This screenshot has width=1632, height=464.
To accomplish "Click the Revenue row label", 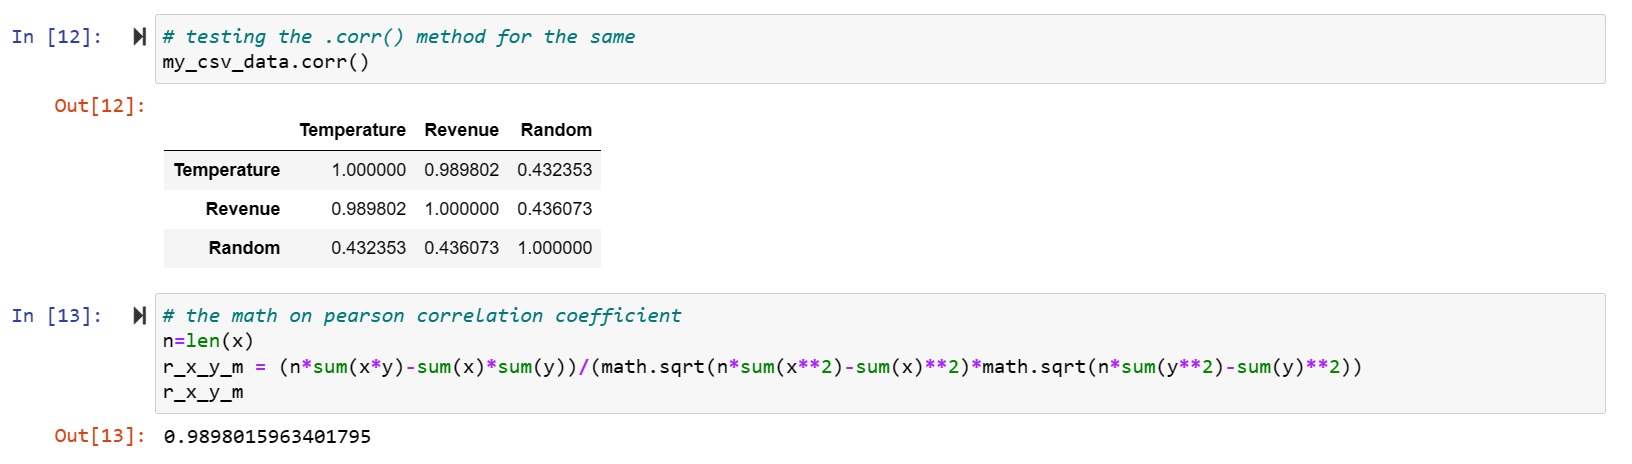I will coord(243,209).
